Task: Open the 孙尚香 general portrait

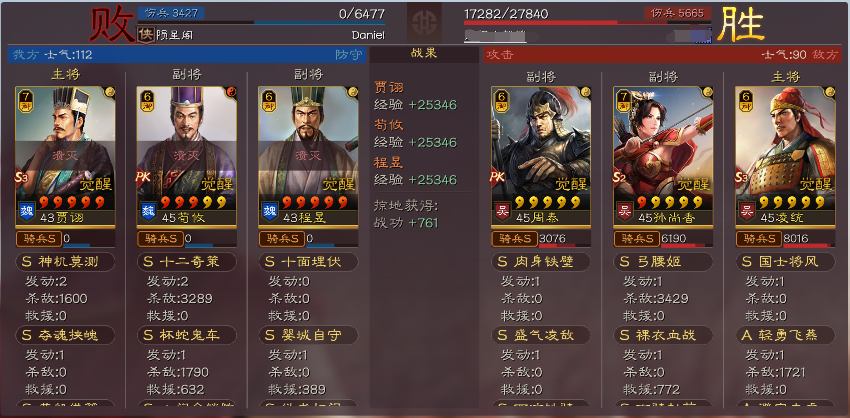Action: point(663,157)
